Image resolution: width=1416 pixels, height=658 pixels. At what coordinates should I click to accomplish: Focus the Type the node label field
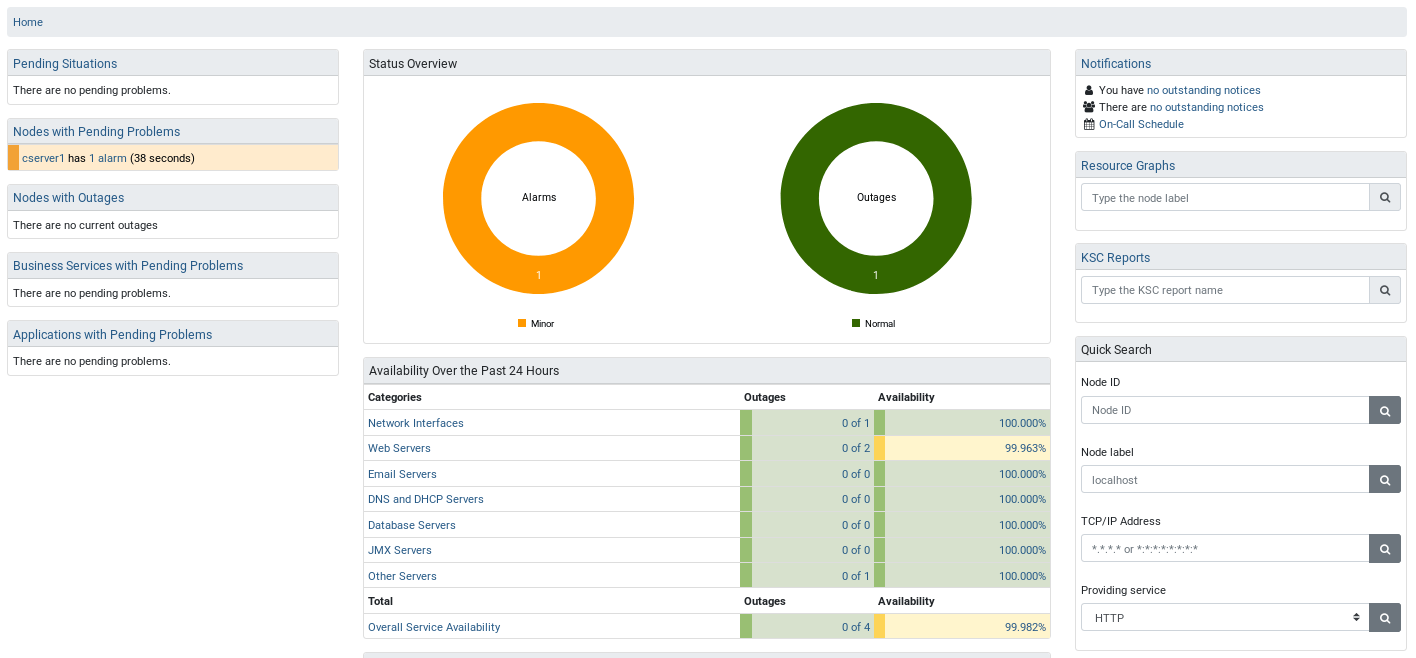(x=1224, y=198)
